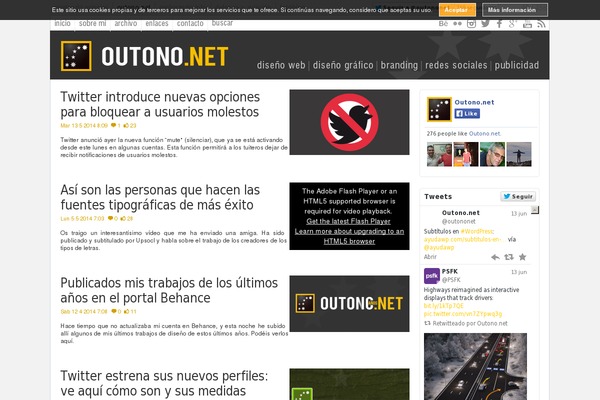Click the OUTONO.NET site title text
600x400 pixels.
[165, 57]
